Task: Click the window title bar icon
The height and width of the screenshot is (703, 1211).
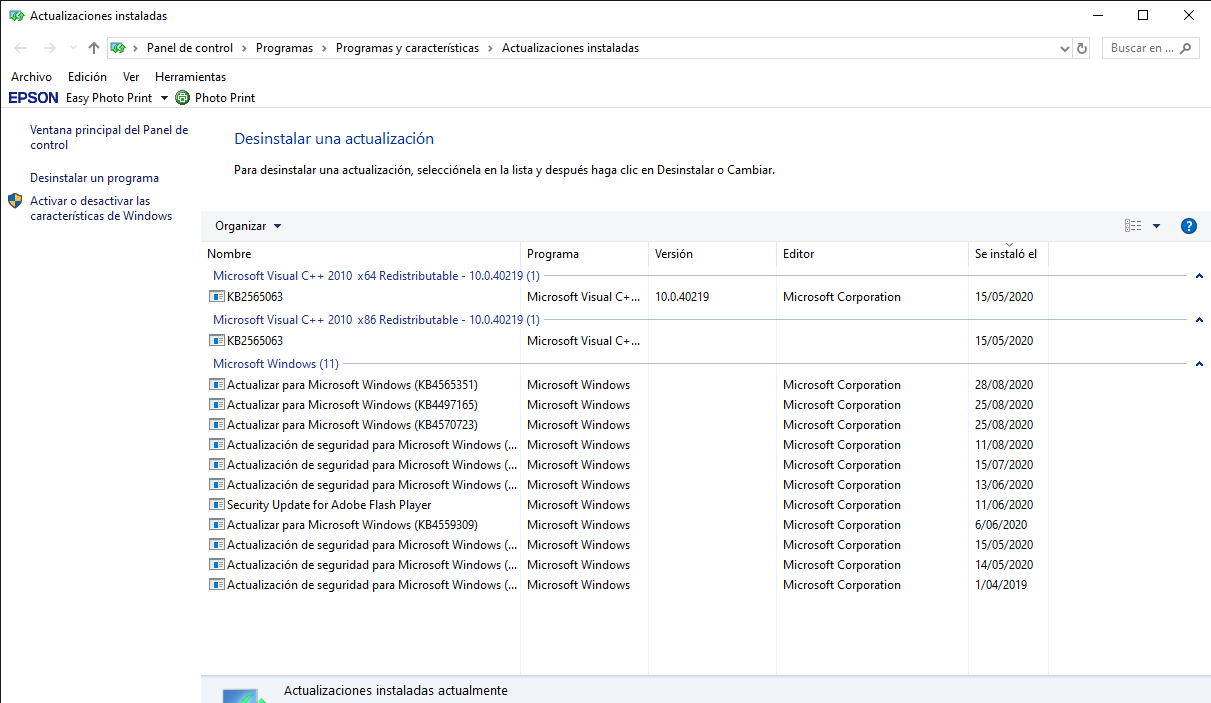Action: [x=16, y=15]
